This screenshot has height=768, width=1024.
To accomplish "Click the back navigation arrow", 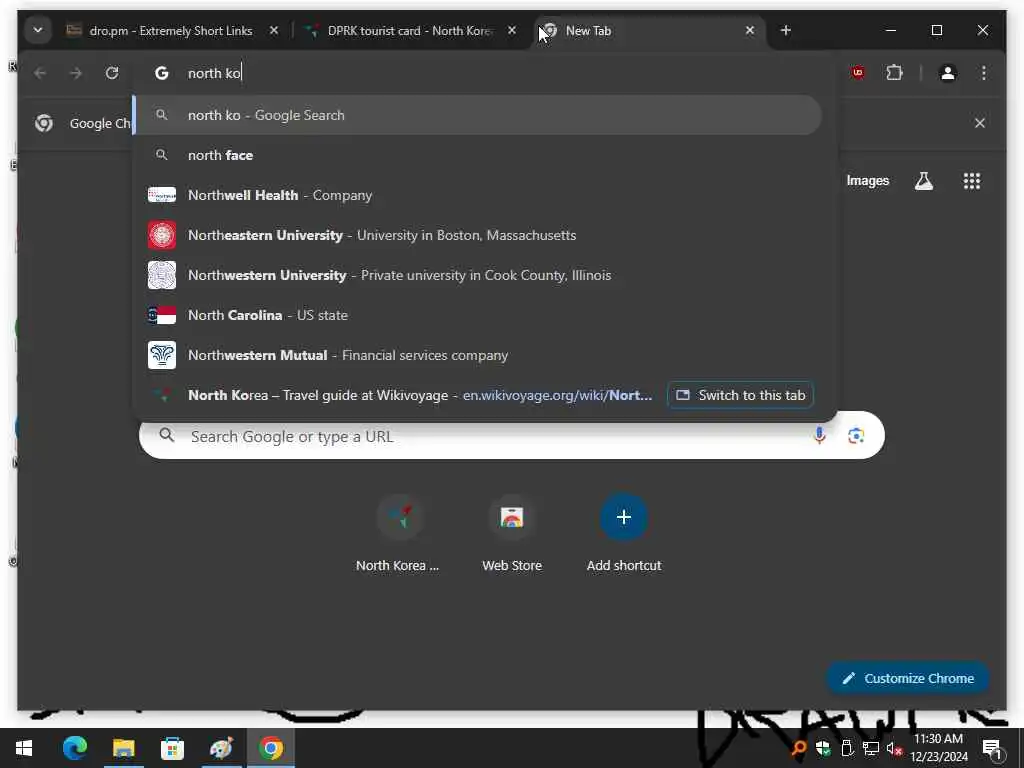I will [x=40, y=73].
